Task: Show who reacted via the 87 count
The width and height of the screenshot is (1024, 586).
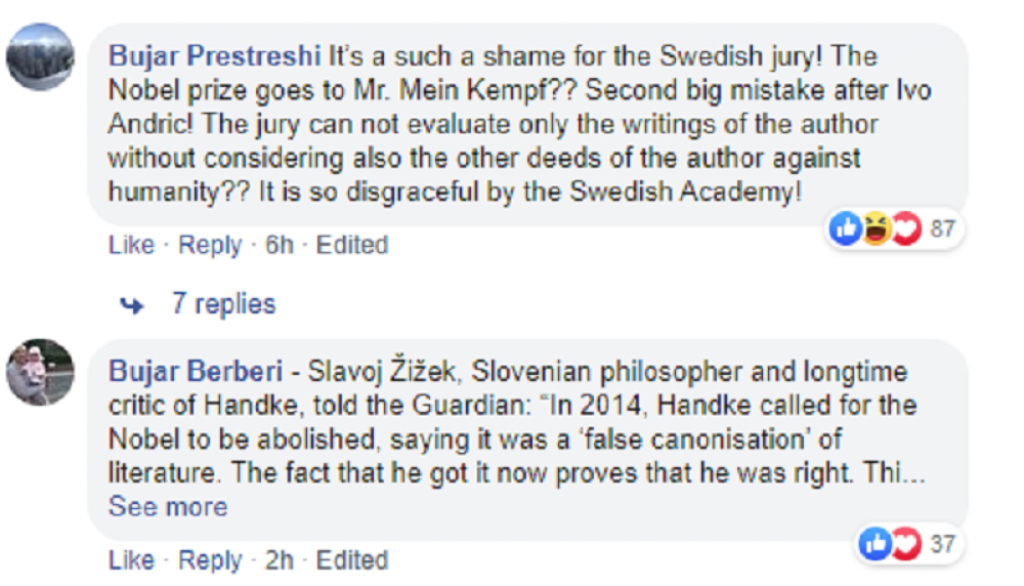Action: (x=942, y=229)
